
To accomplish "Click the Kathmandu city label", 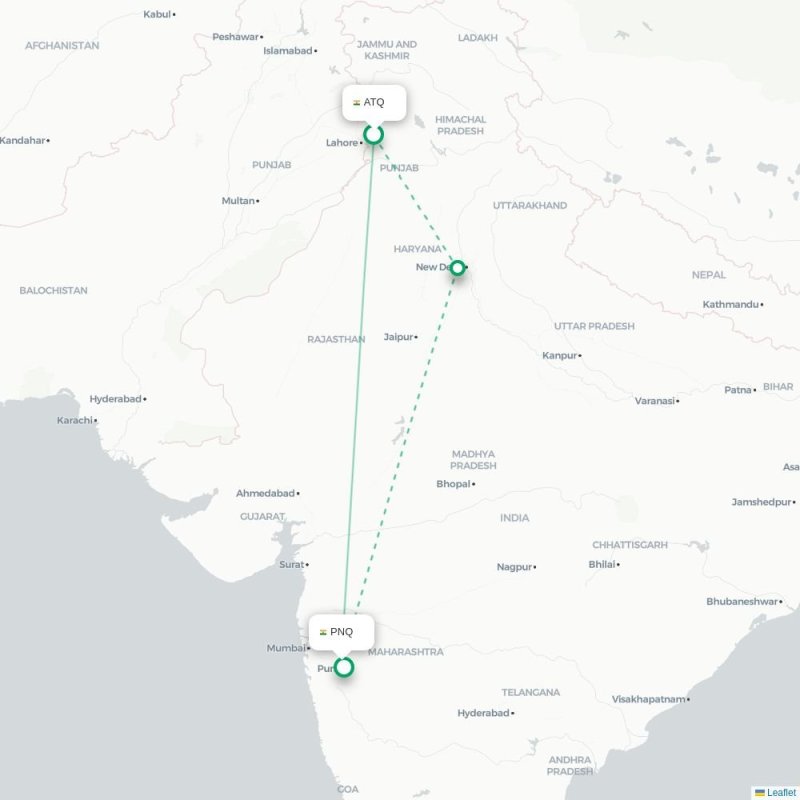I will [x=731, y=305].
